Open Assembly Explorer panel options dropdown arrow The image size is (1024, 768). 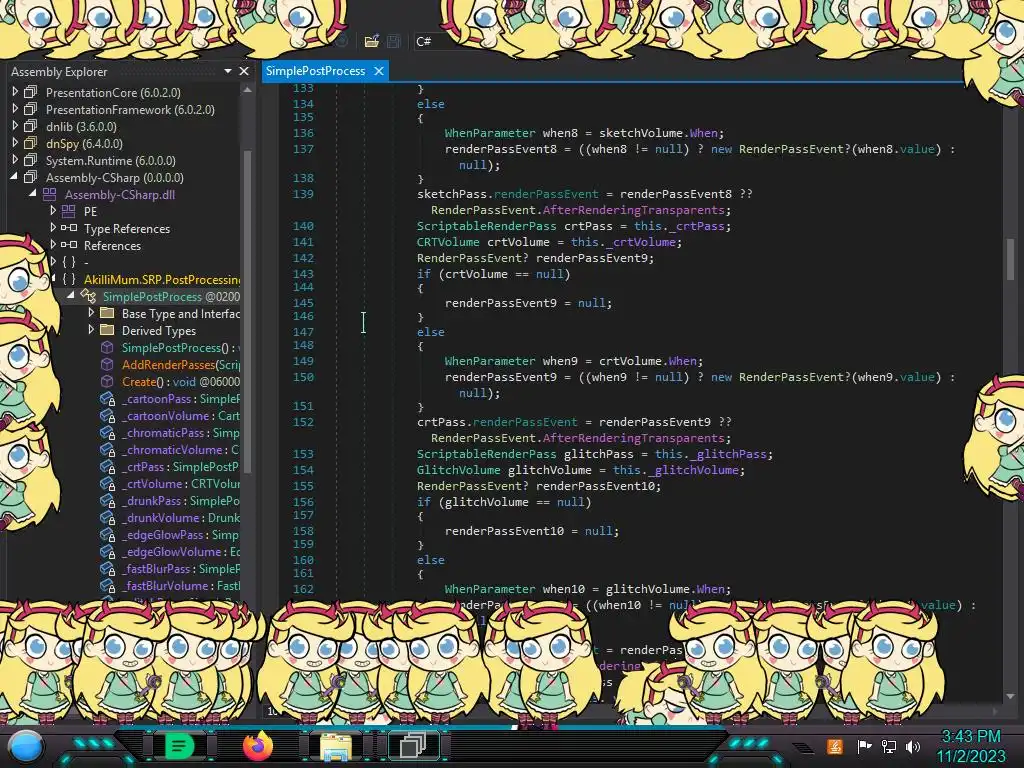[x=228, y=71]
